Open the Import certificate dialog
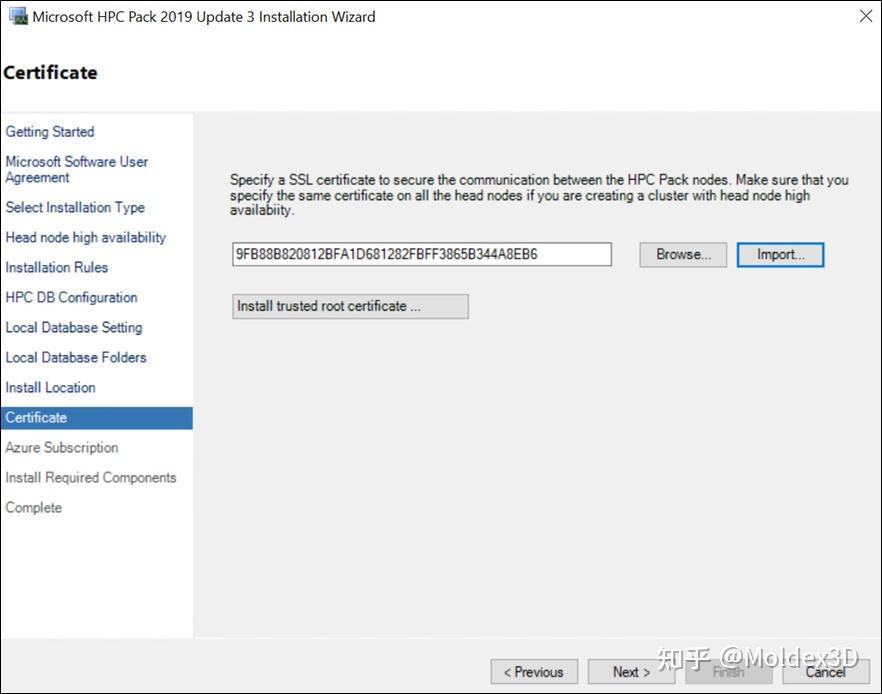This screenshot has width=882, height=694. tap(780, 255)
